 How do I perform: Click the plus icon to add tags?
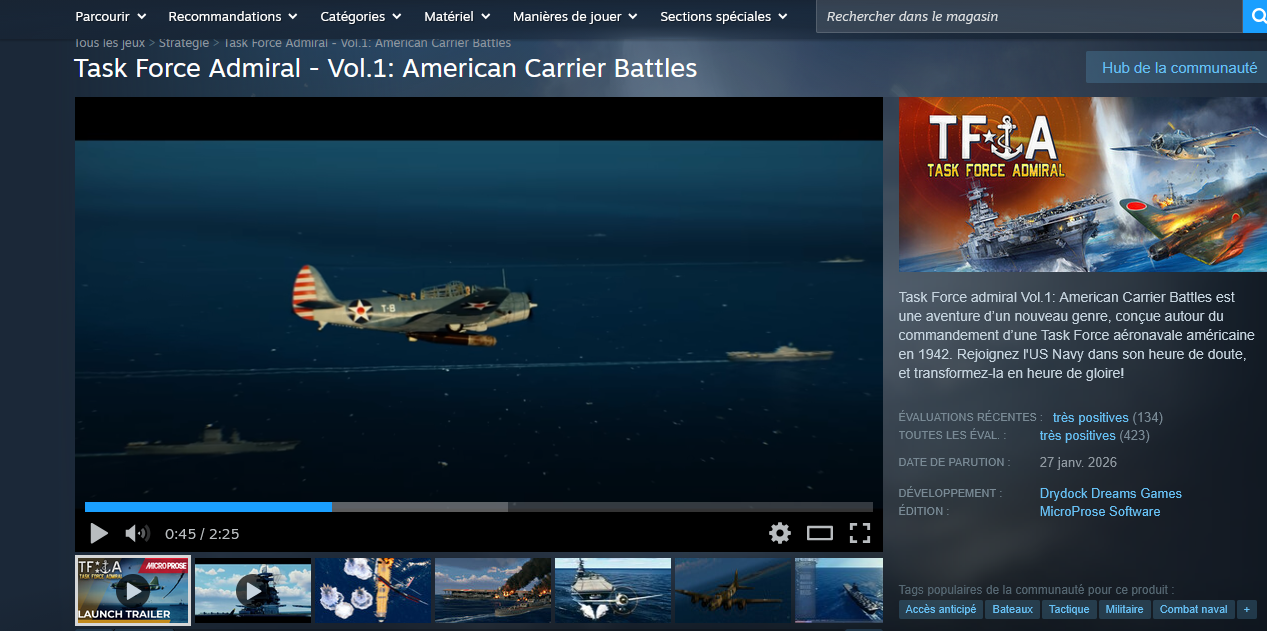pos(1246,609)
